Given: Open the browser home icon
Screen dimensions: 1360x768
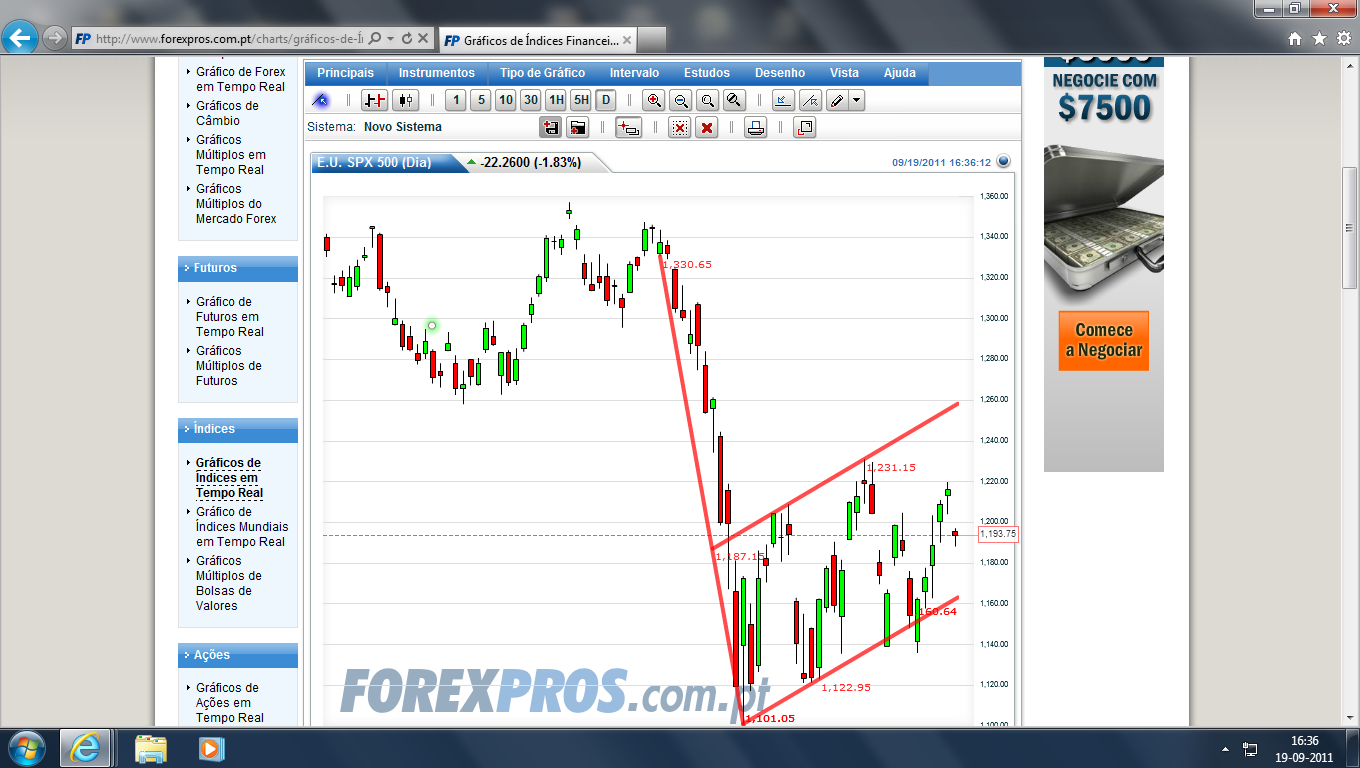Looking at the screenshot, I should [1295, 39].
